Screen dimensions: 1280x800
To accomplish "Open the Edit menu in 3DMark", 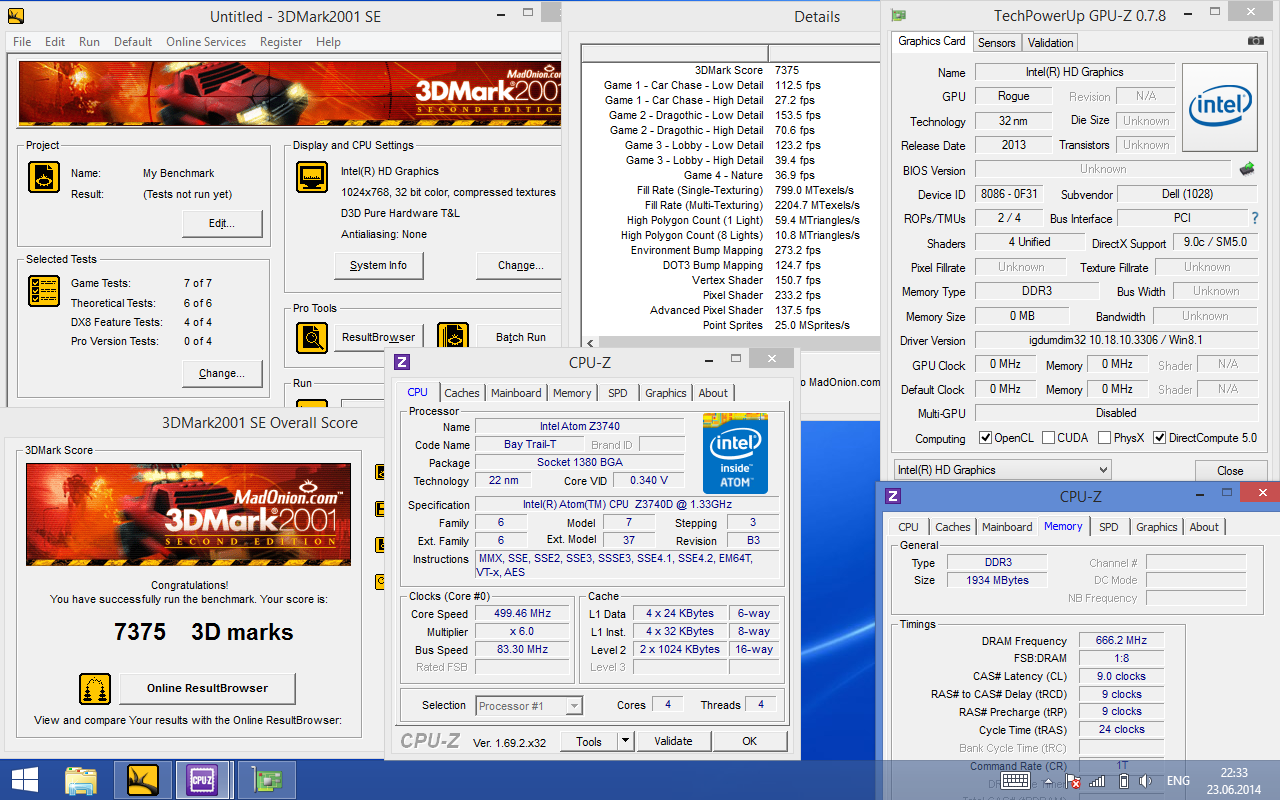I will coord(55,42).
